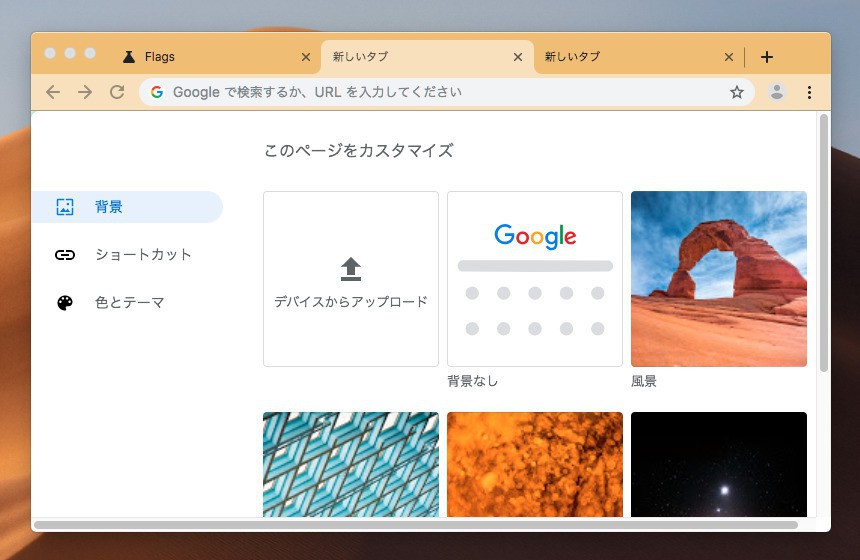Viewport: 860px width, 560px height.
Task: Click the ショートカット link icon
Action: click(x=65, y=254)
